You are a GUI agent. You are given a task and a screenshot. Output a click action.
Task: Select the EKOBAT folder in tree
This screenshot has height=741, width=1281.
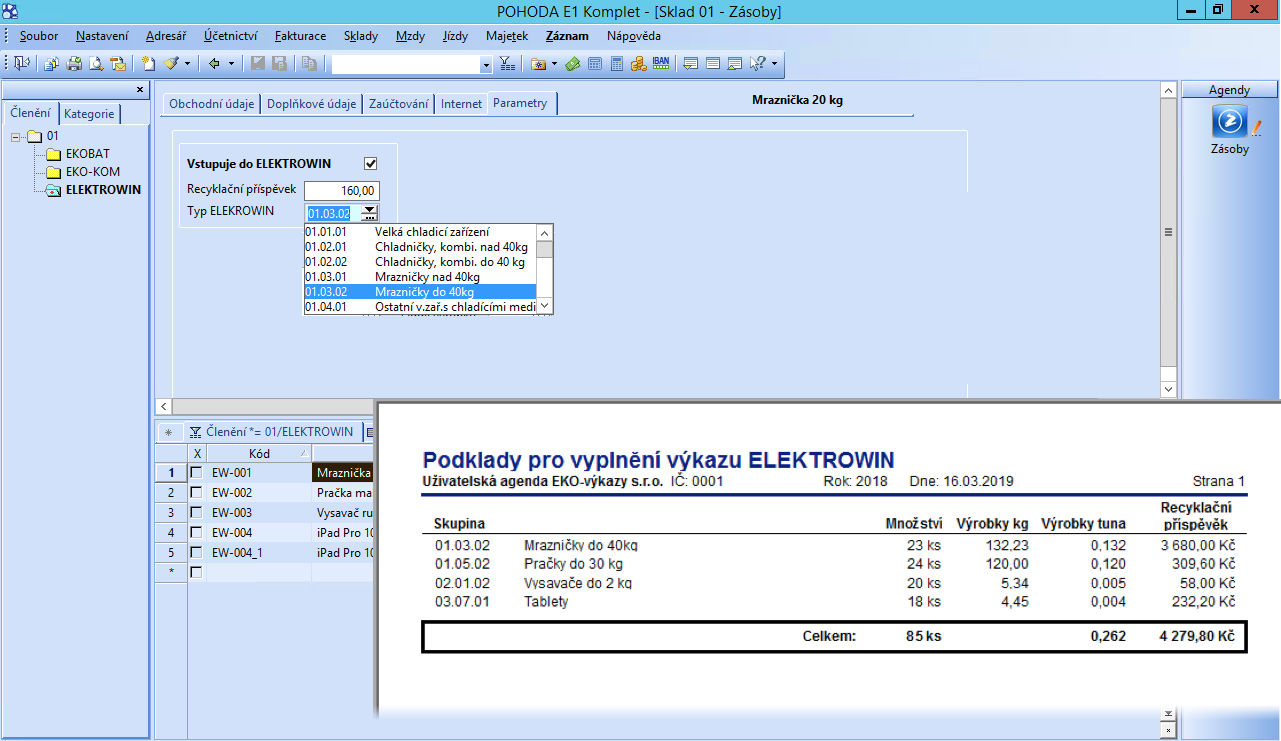click(88, 154)
